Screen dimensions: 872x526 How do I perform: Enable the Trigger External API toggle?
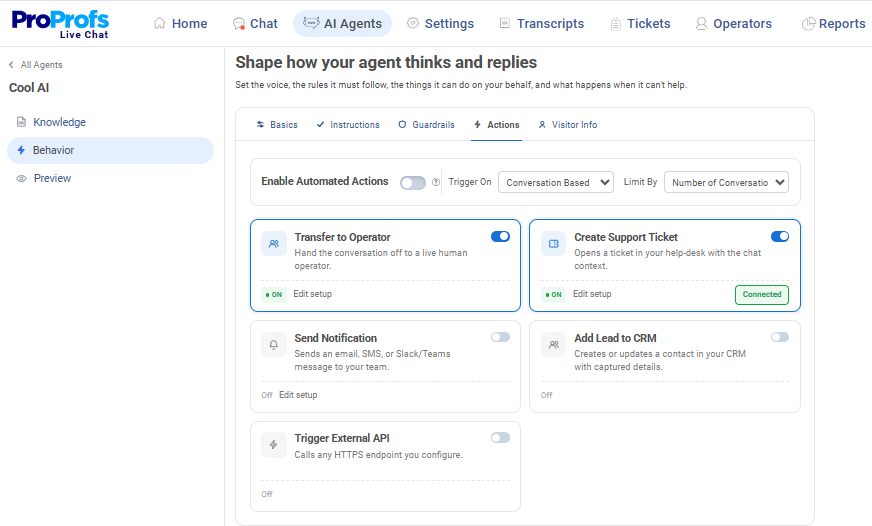pyautogui.click(x=501, y=438)
